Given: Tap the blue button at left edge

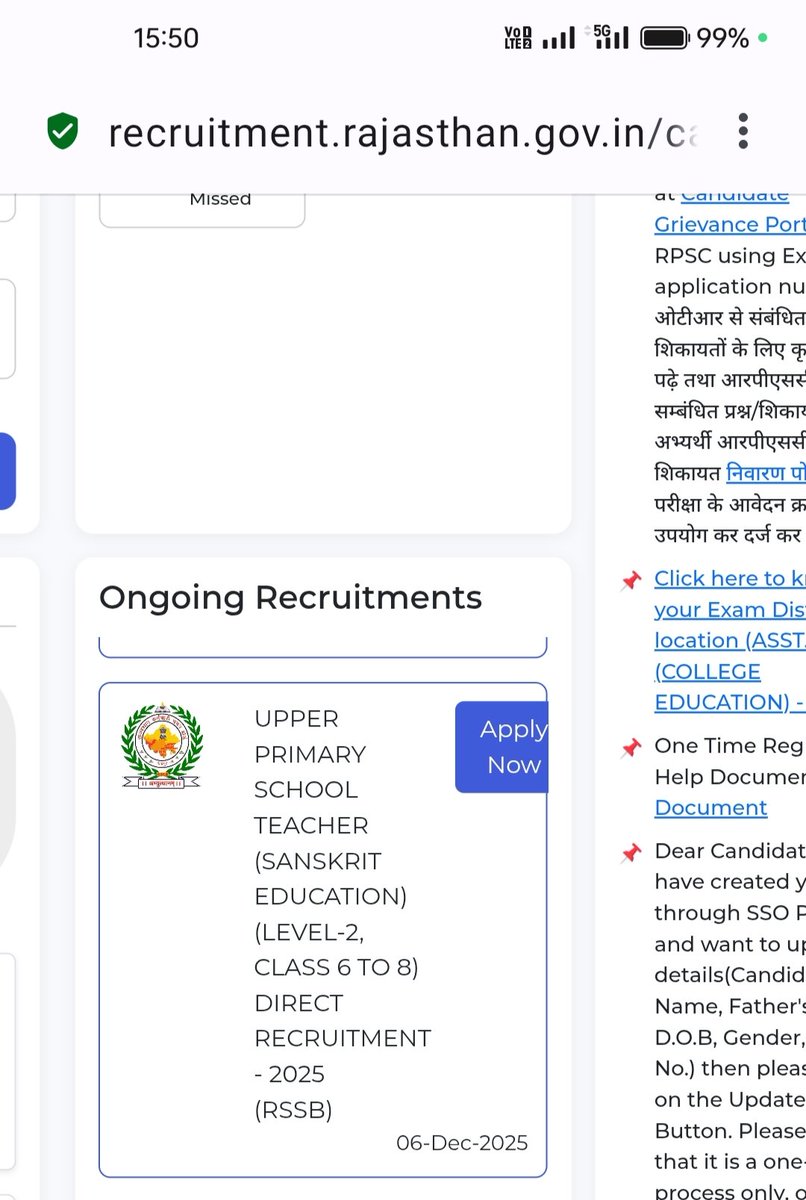Looking at the screenshot, I should click(7, 471).
